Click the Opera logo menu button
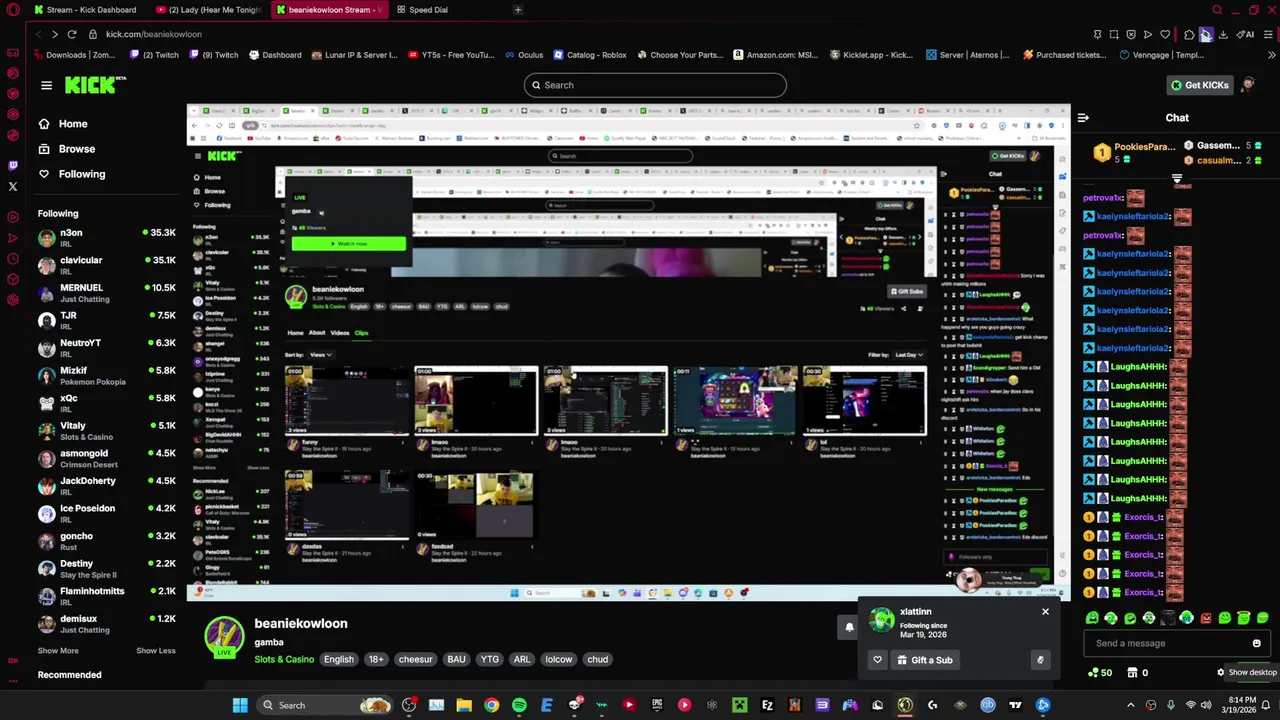The image size is (1280, 720). pyautogui.click(x=13, y=10)
